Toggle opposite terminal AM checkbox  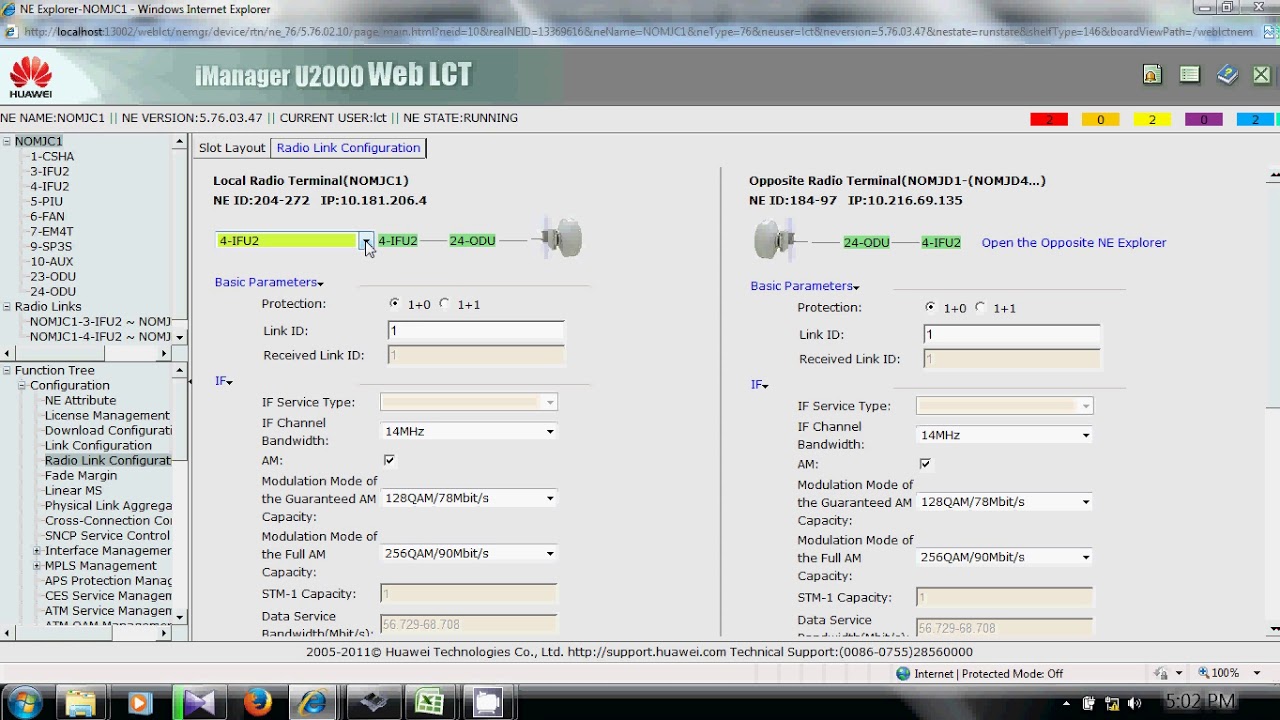click(925, 464)
